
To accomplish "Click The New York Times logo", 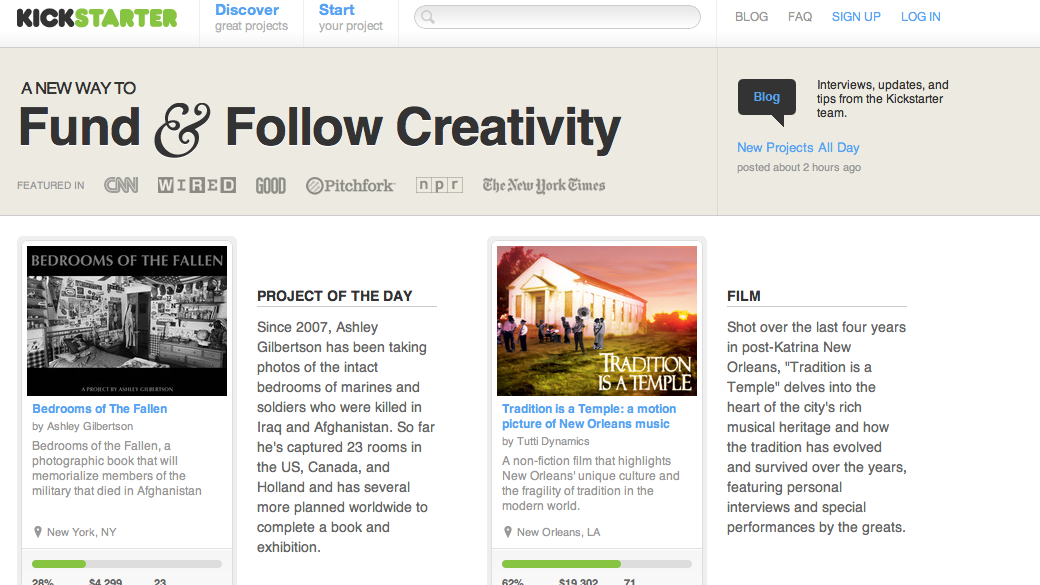I will (x=544, y=186).
